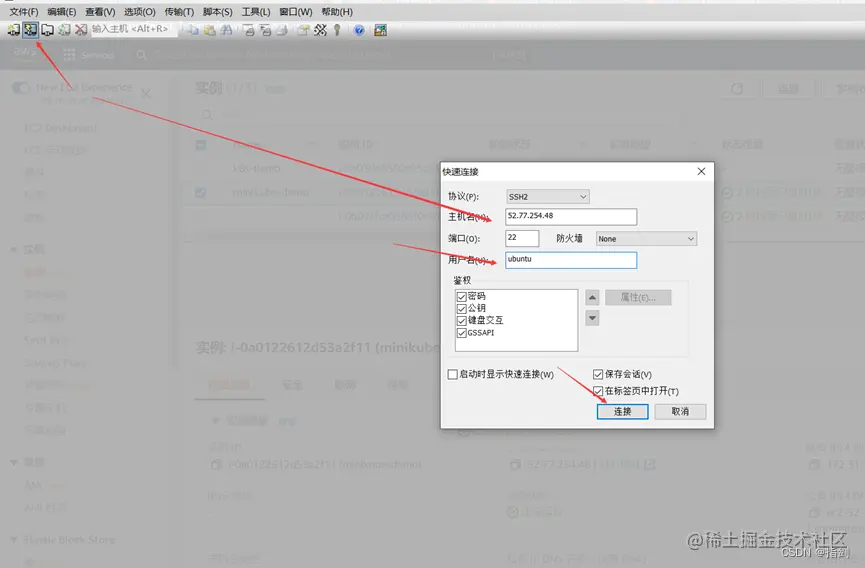The width and height of the screenshot is (865, 568).
Task: Uncheck 在标签页中打开 checkbox
Action: pos(598,391)
